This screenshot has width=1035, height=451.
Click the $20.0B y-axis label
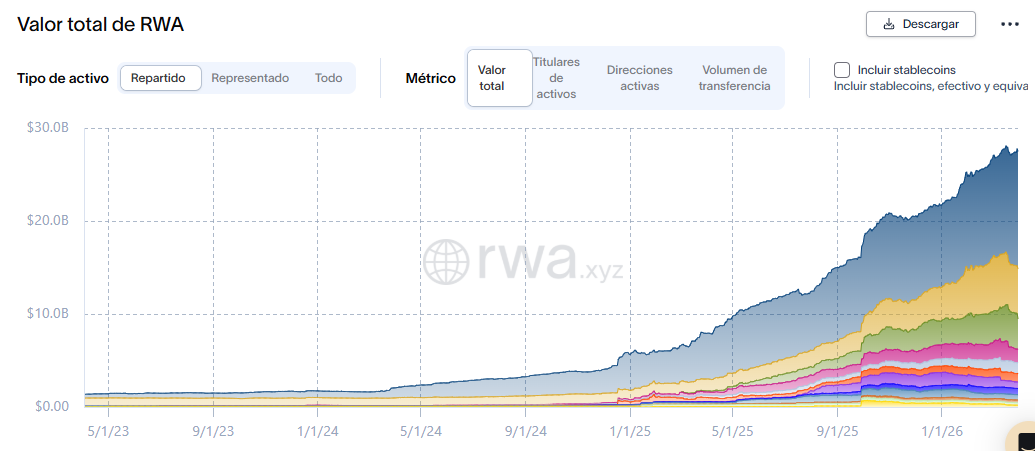[48, 221]
